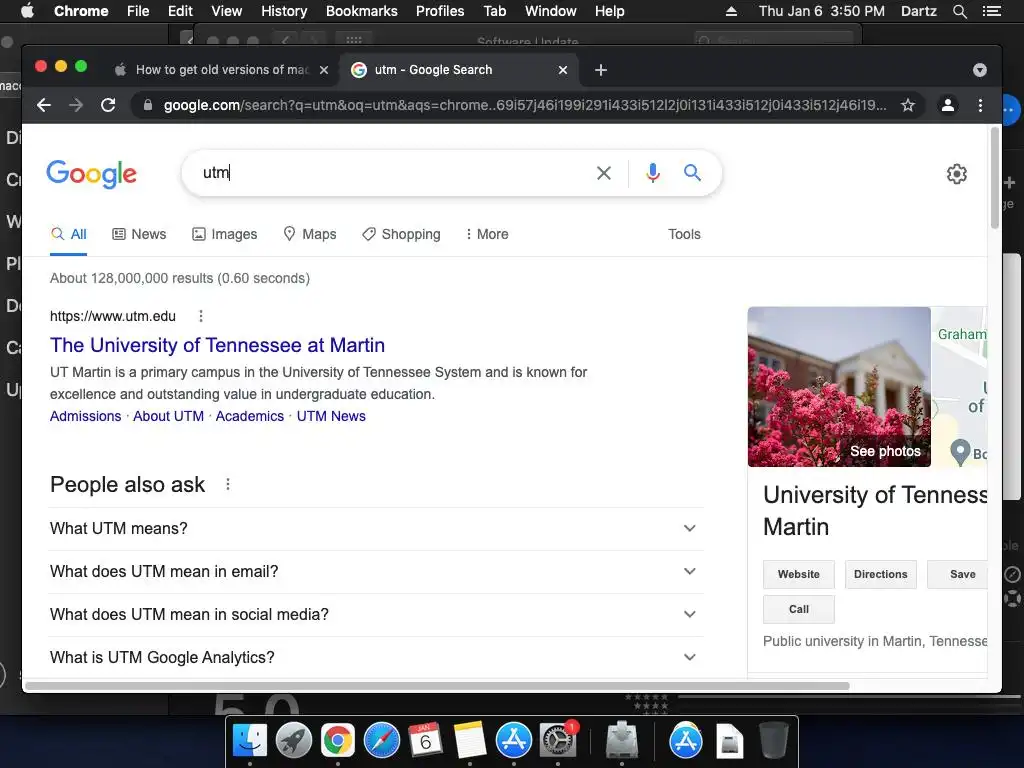This screenshot has height=768, width=1024.
Task: Clear the search box with the X icon
Action: [604, 173]
